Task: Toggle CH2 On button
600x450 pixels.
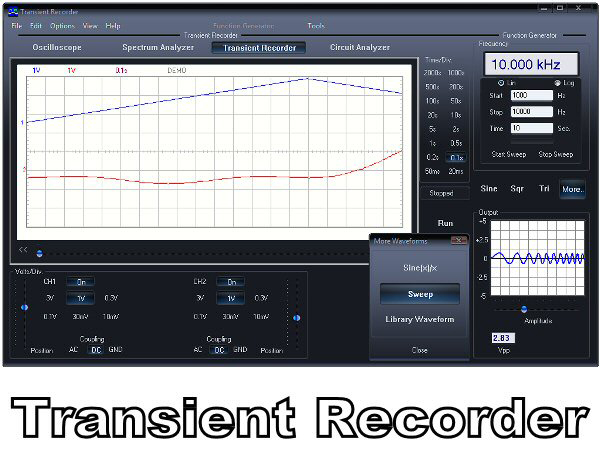Action: point(231,282)
